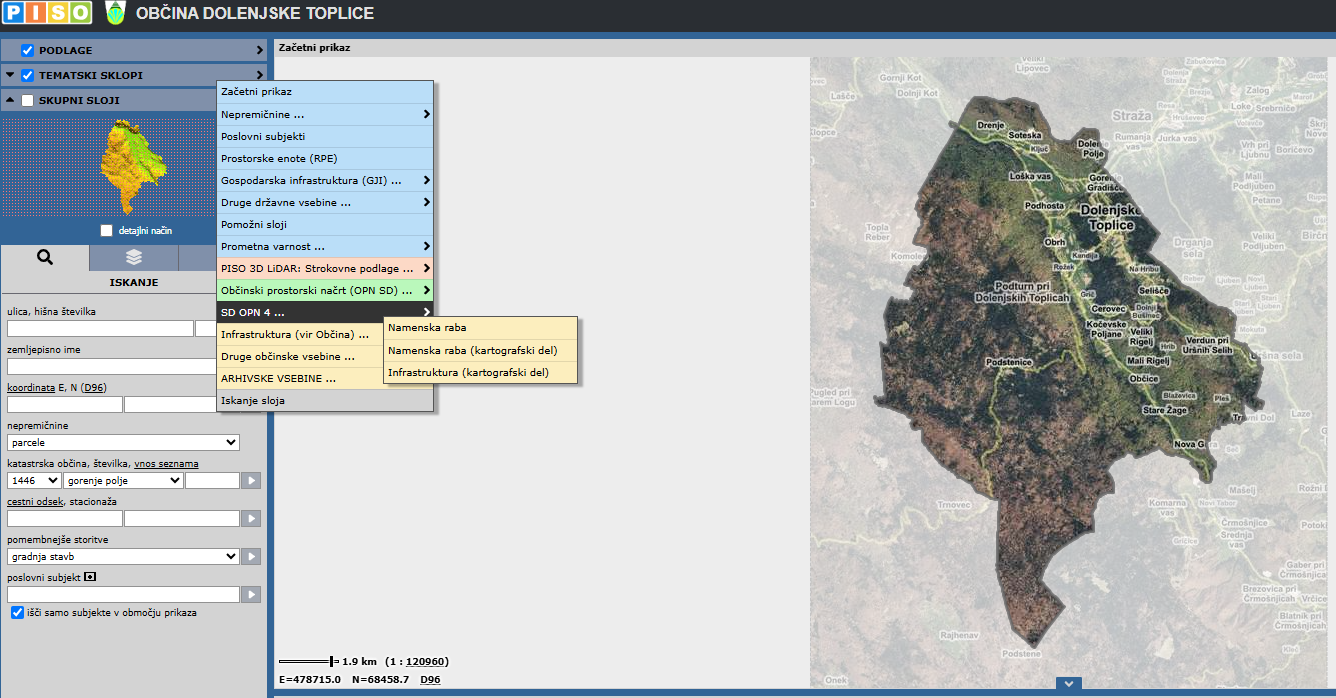The height and width of the screenshot is (698, 1336).
Task: Run the cestni odsek search arrow
Action: point(251,519)
